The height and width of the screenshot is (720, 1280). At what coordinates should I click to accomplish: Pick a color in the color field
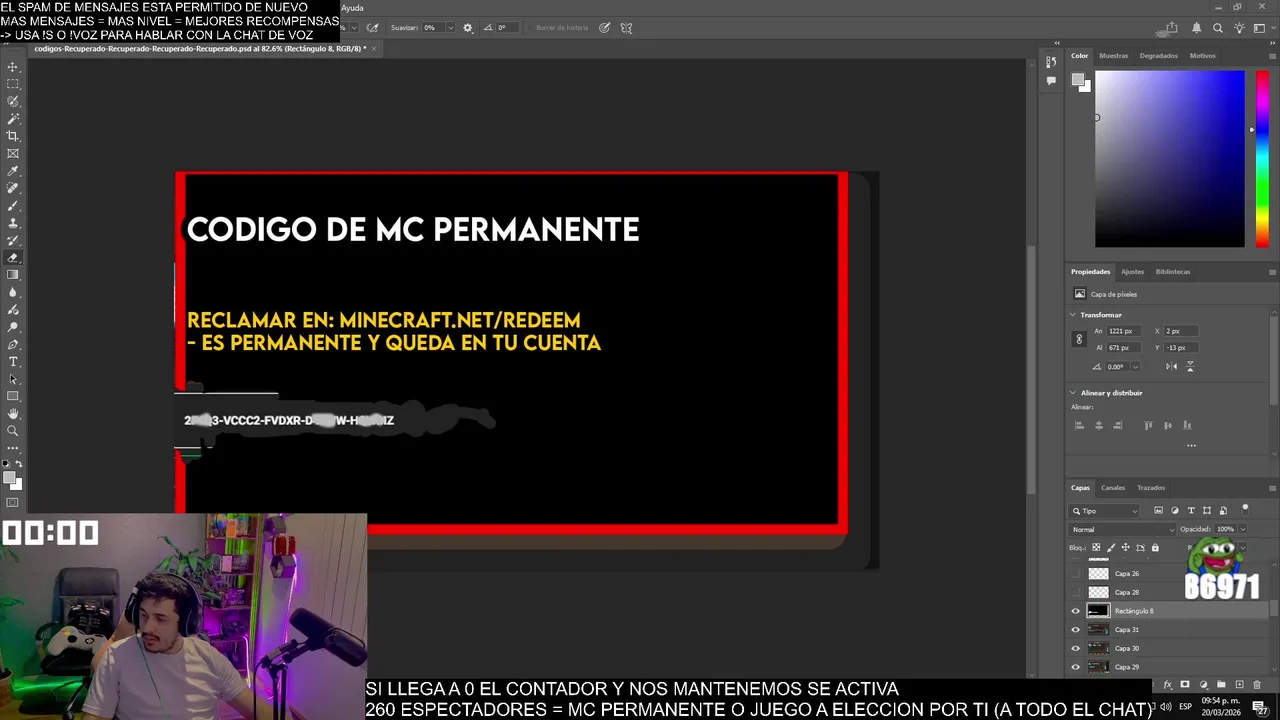[x=1170, y=159]
